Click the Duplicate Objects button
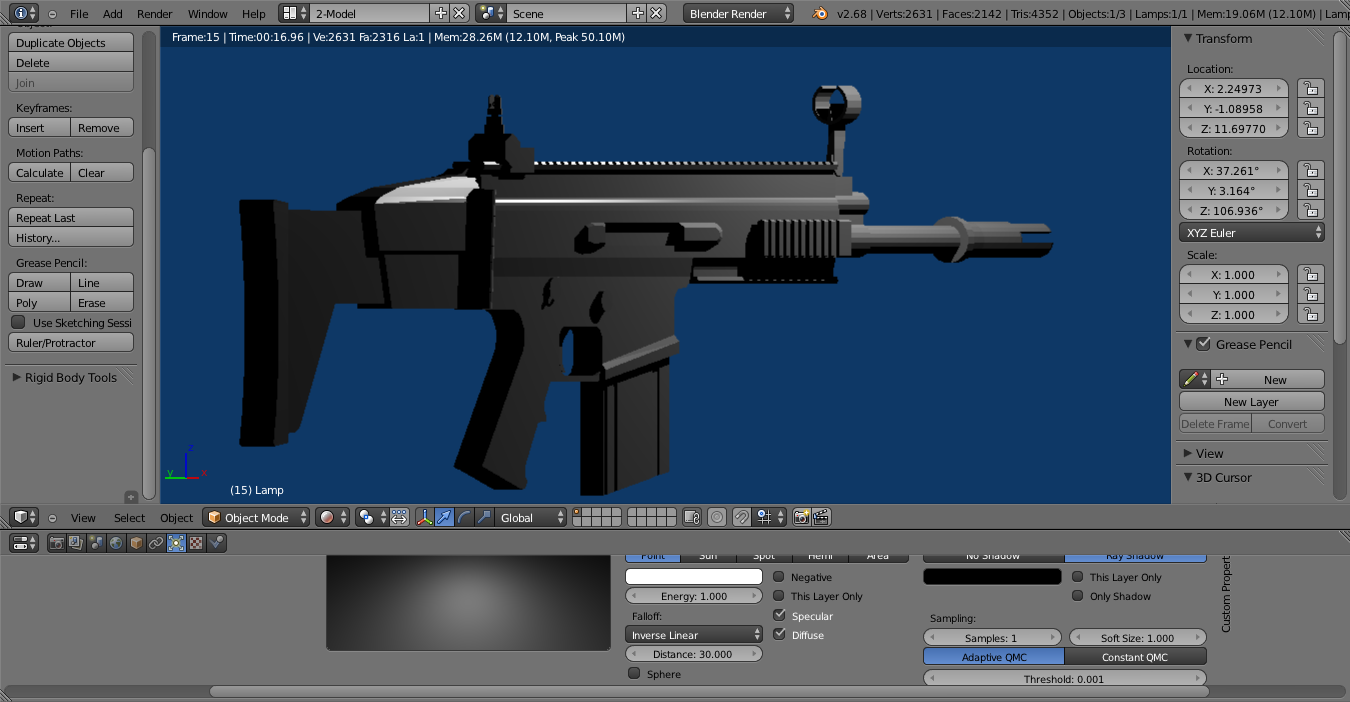Image resolution: width=1350 pixels, height=702 pixels. point(71,43)
